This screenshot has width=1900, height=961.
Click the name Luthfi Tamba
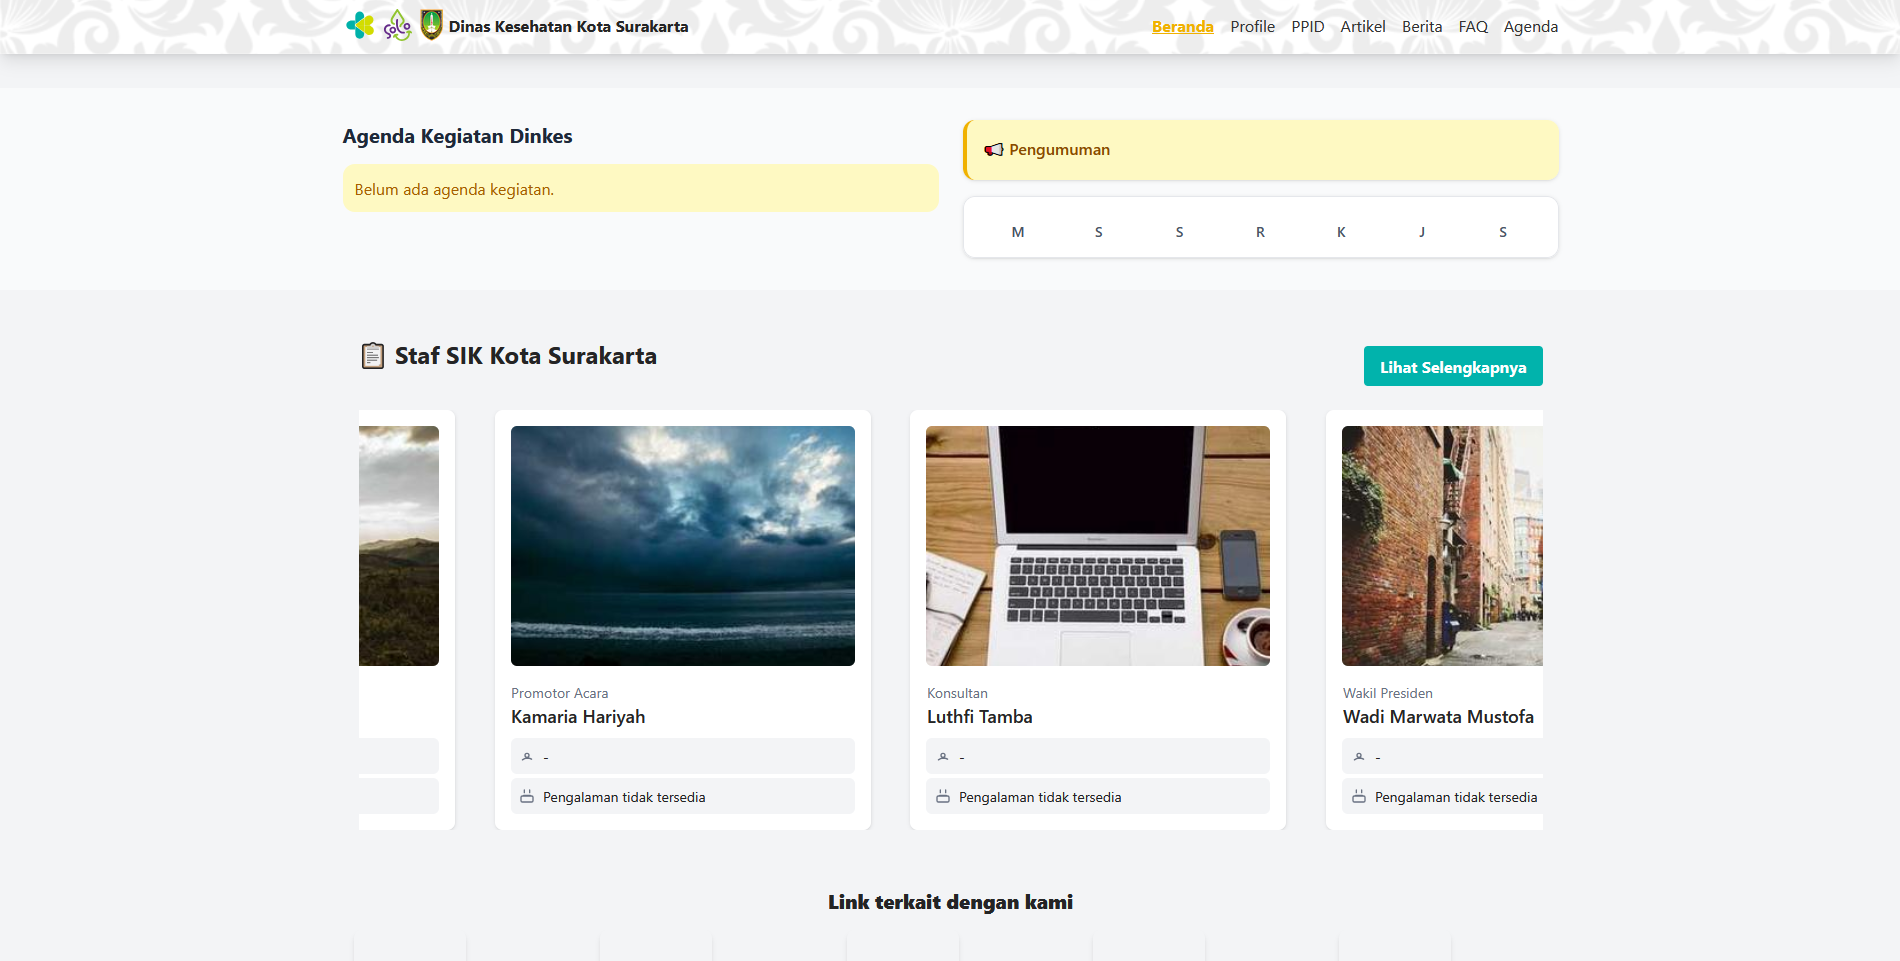pos(980,717)
